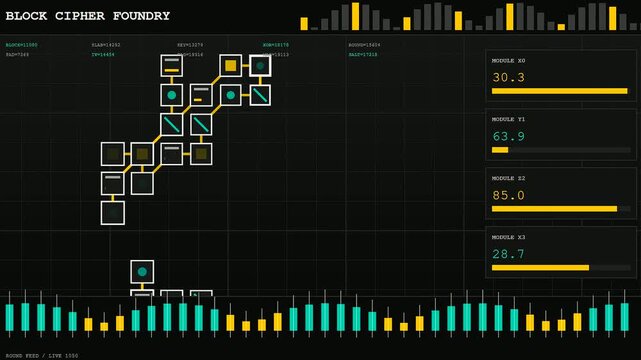The width and height of the screenshot is (641, 360).
Task: Select node with grey bar and short yellow bar
Action: [x=201, y=95]
